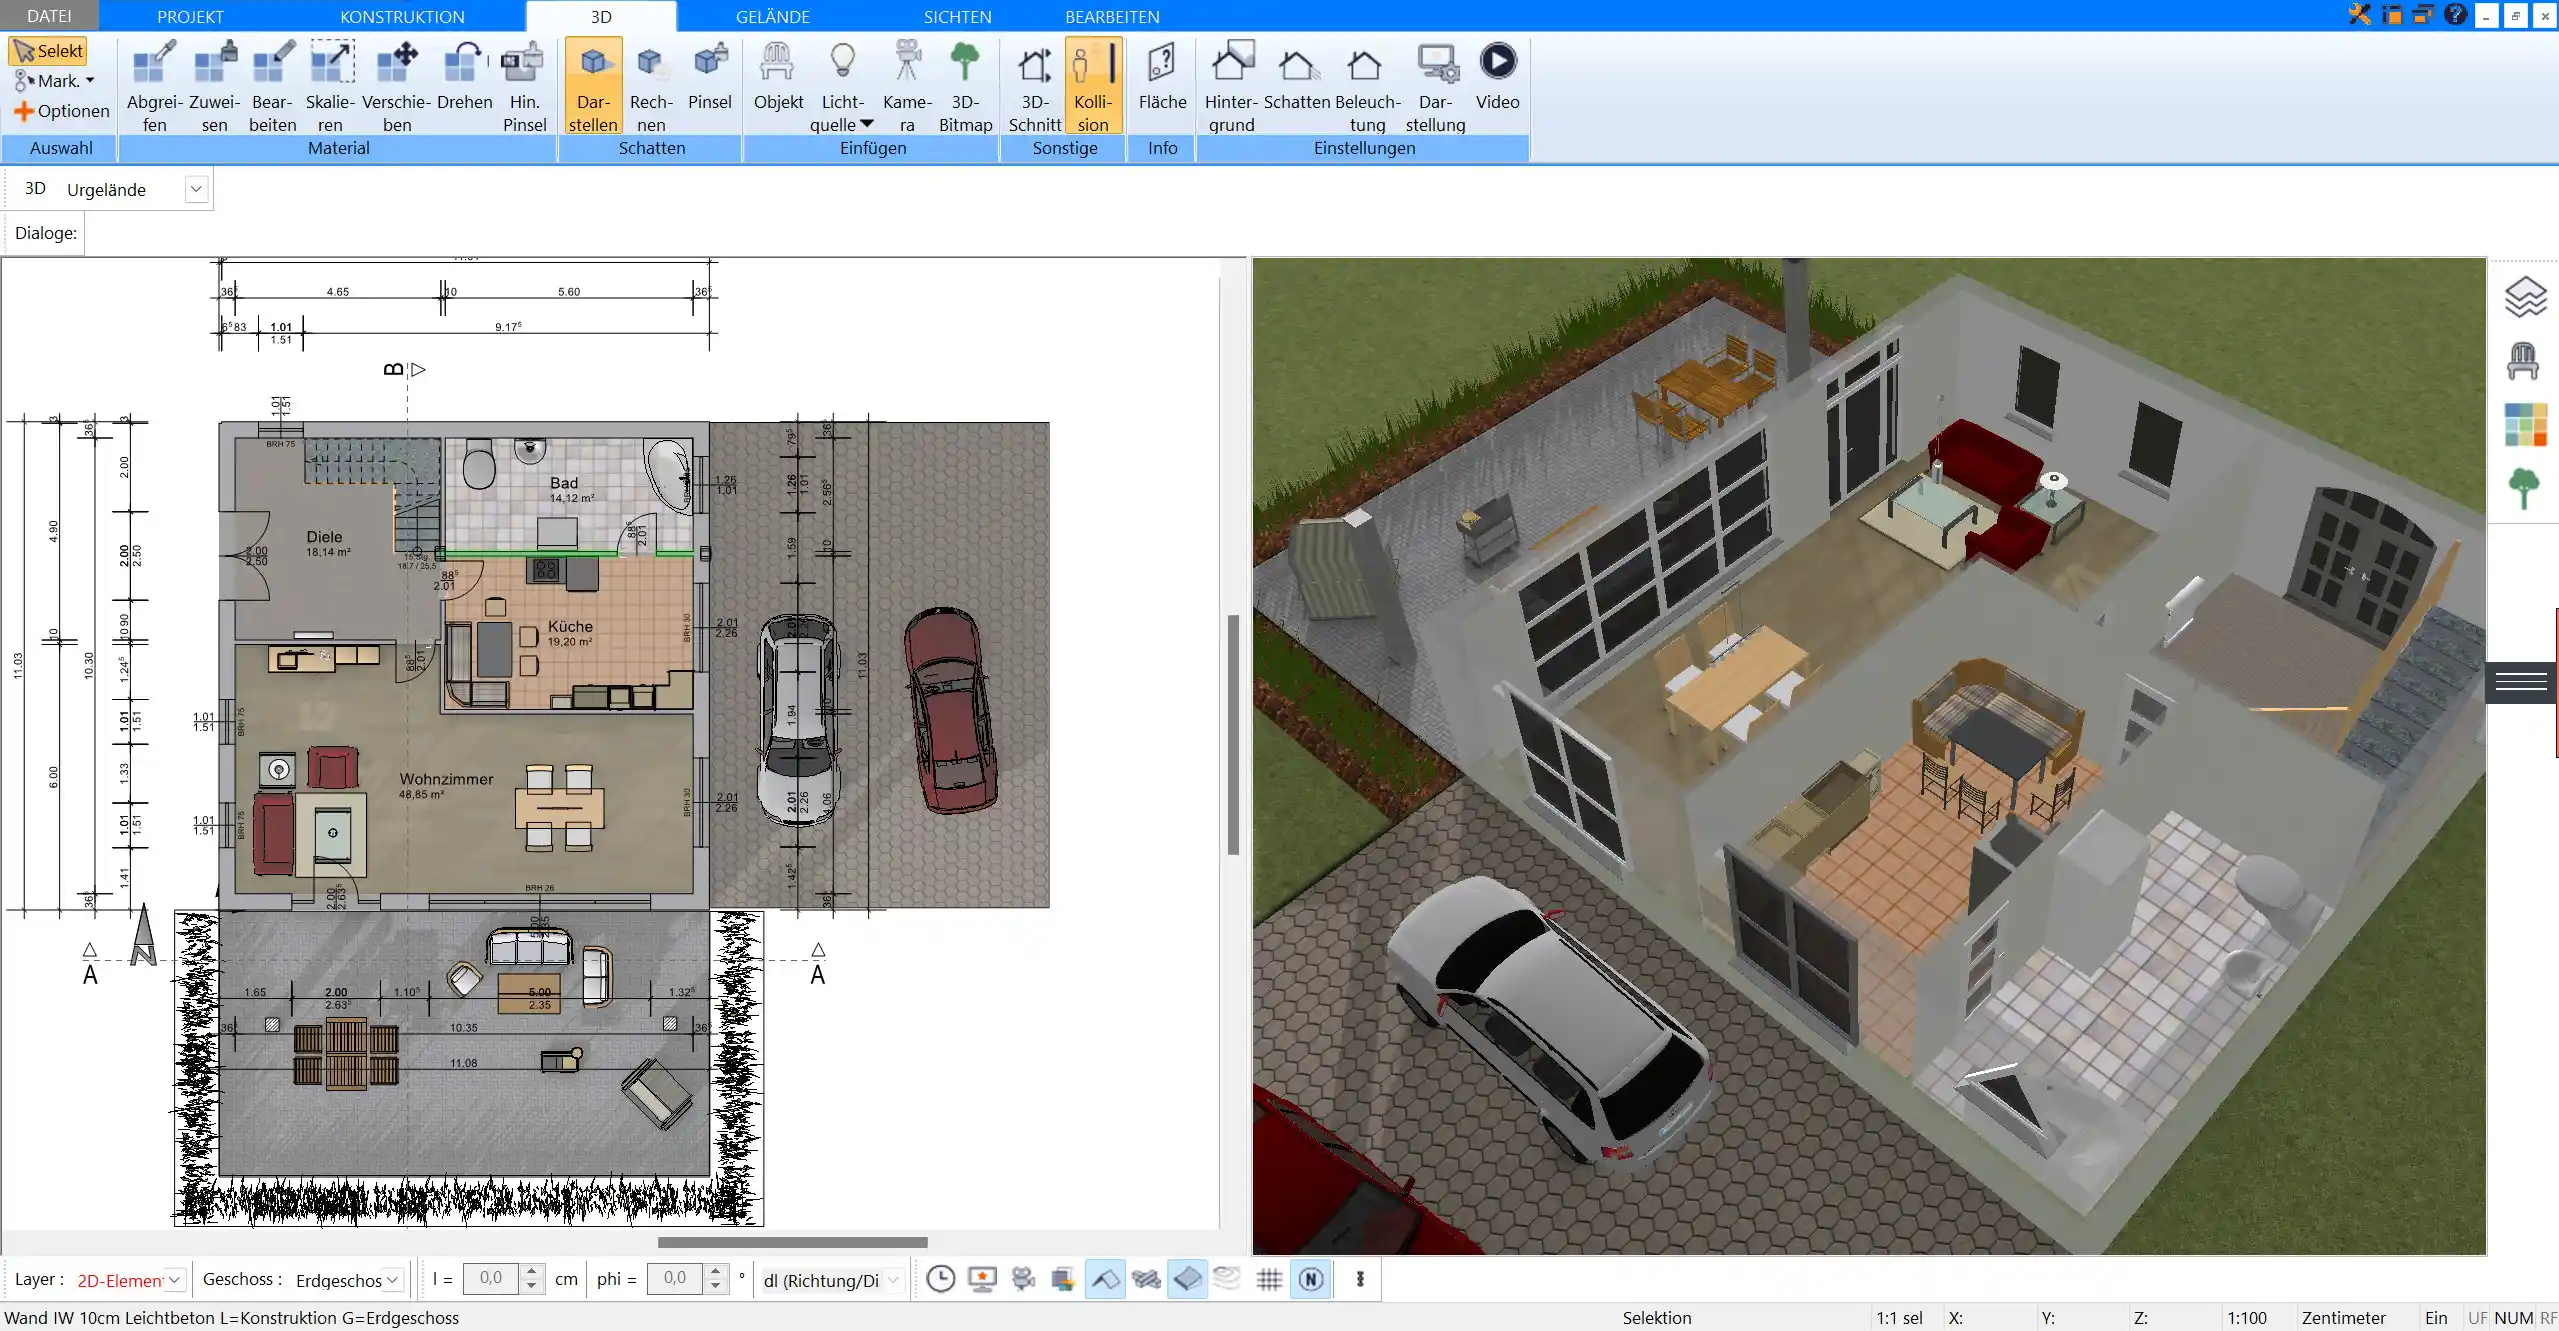This screenshot has width=2559, height=1331.
Task: Start the Video tool
Action: [x=1497, y=77]
